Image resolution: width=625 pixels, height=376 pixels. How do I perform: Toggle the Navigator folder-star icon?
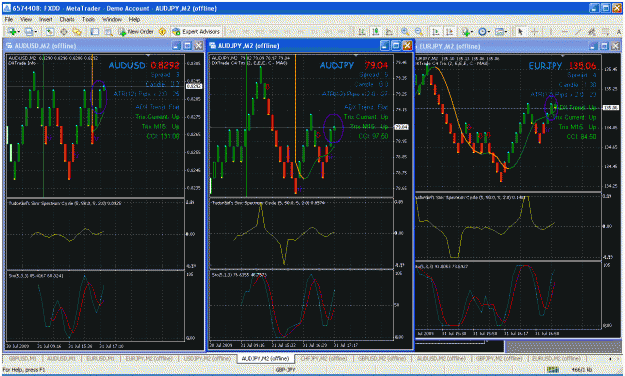point(77,31)
